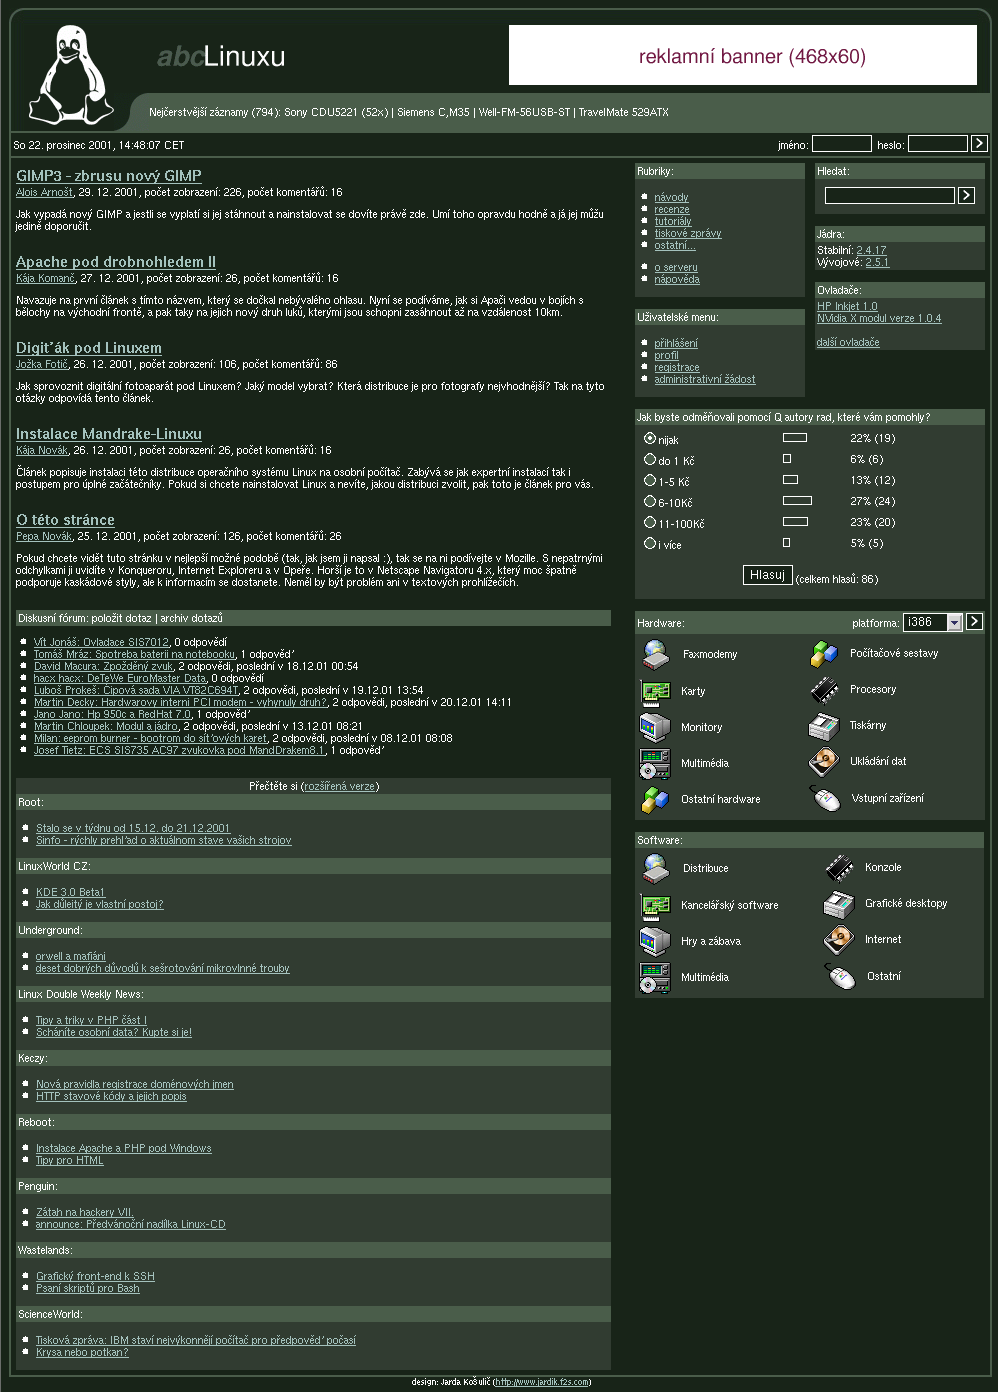Click the '6-10Kč' 27% result bar

[x=797, y=501]
